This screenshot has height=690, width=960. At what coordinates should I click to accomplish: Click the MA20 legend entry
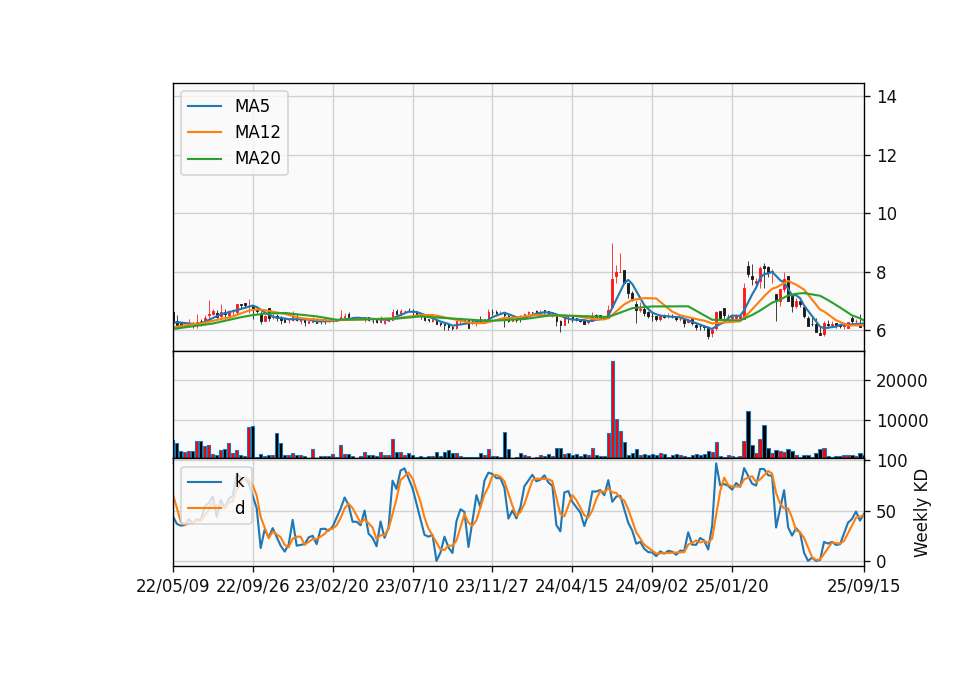click(234, 158)
